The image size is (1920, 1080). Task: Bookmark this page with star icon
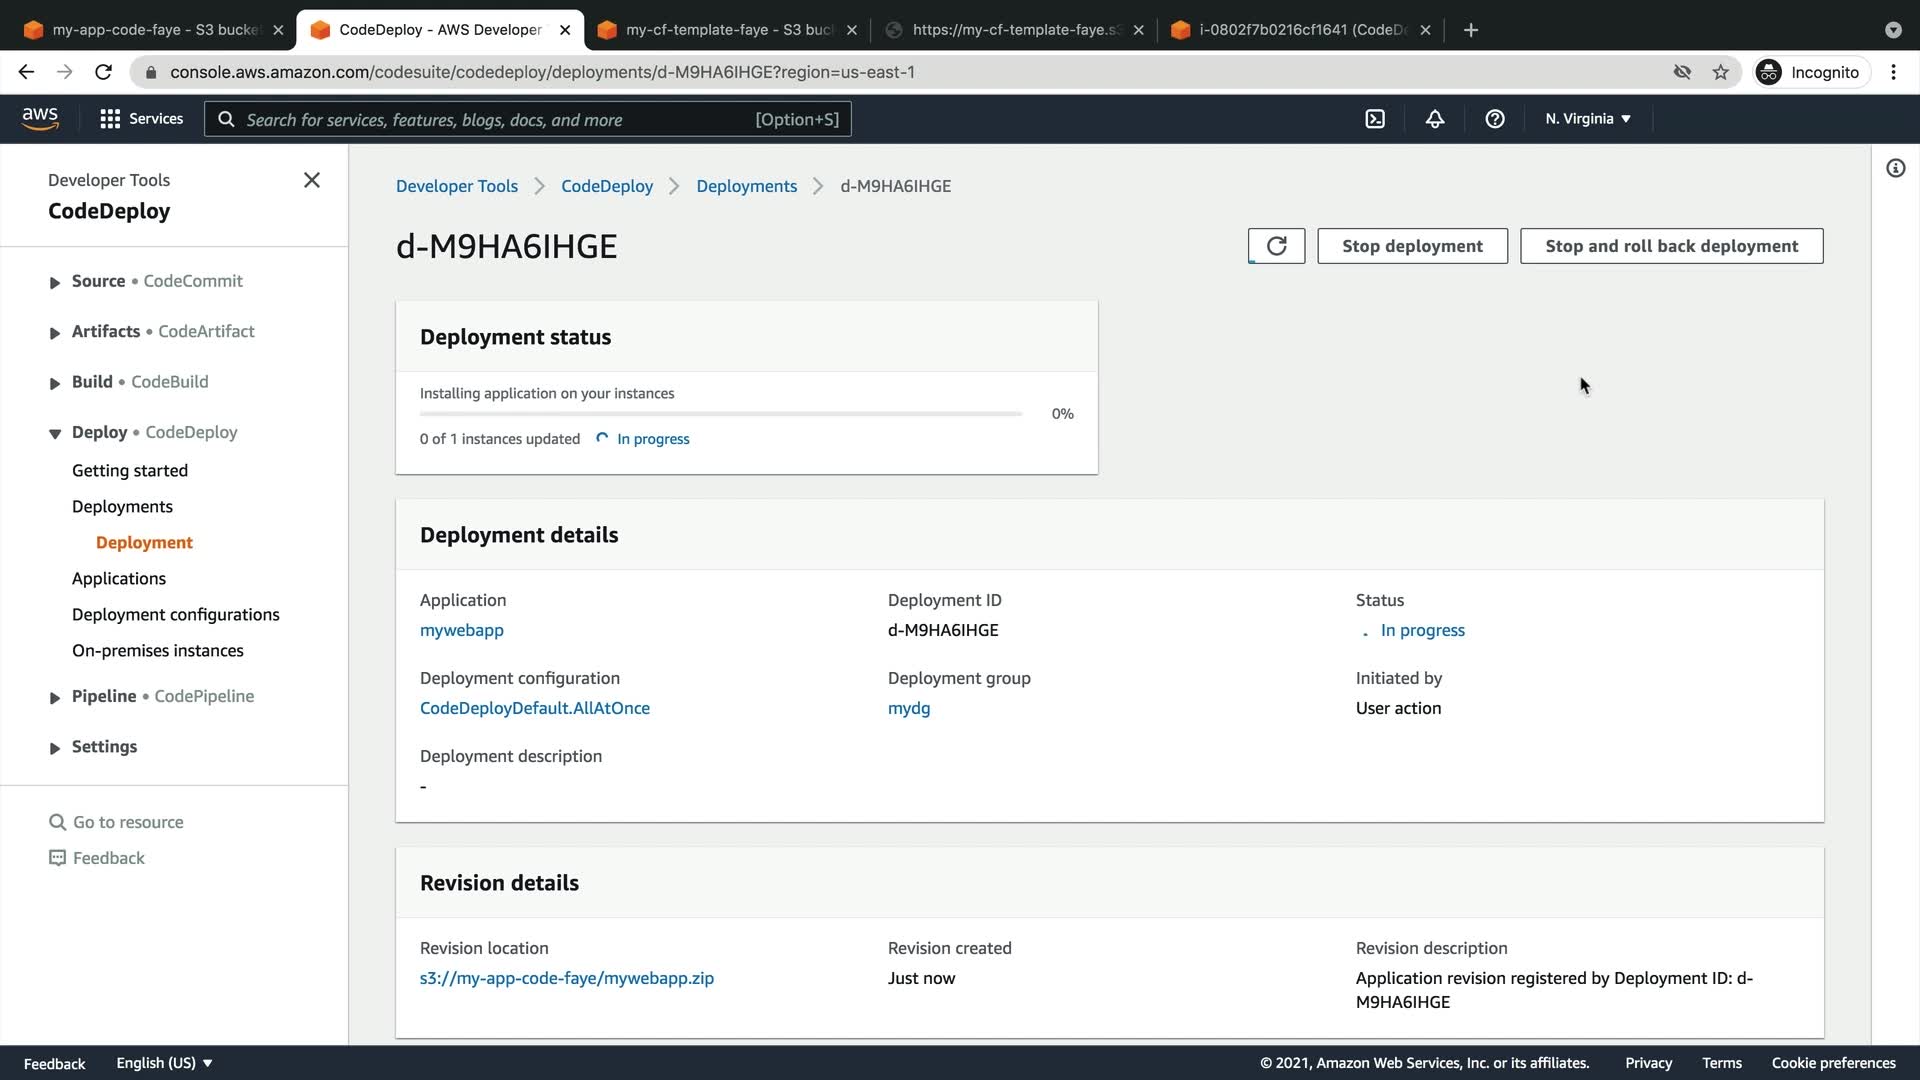point(1720,72)
